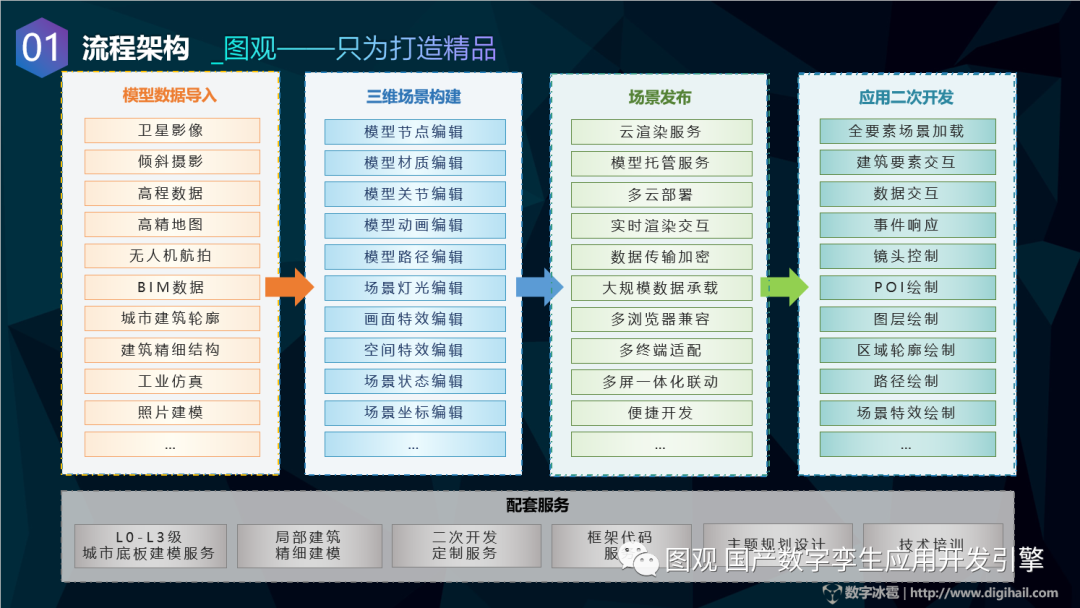Select the 城市建筑轮廓 box
Viewport: 1080px width, 608px height.
tap(172, 318)
